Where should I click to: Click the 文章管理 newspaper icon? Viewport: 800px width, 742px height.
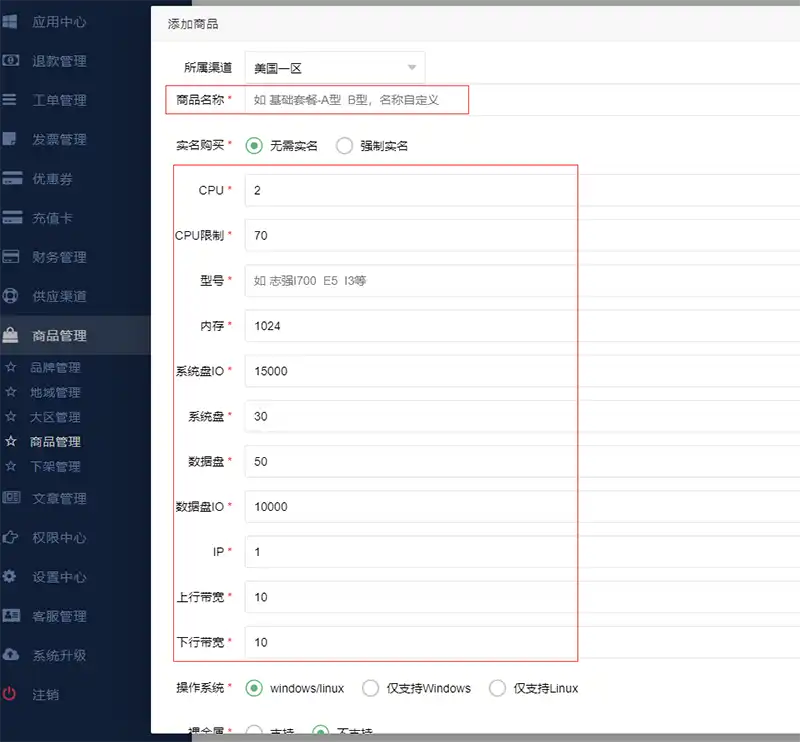click(x=11, y=498)
